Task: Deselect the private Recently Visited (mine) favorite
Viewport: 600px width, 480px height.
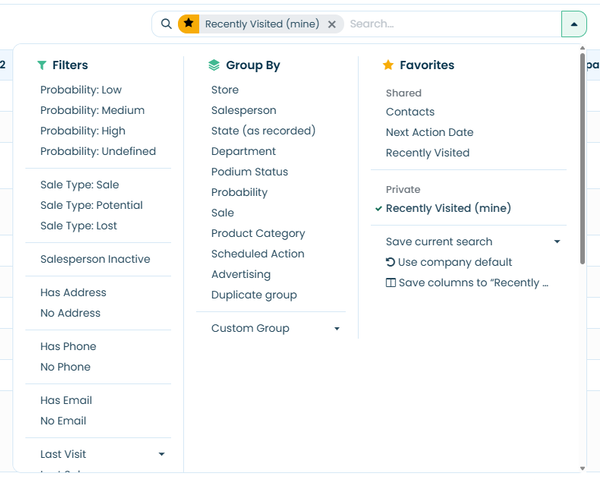Action: [448, 208]
